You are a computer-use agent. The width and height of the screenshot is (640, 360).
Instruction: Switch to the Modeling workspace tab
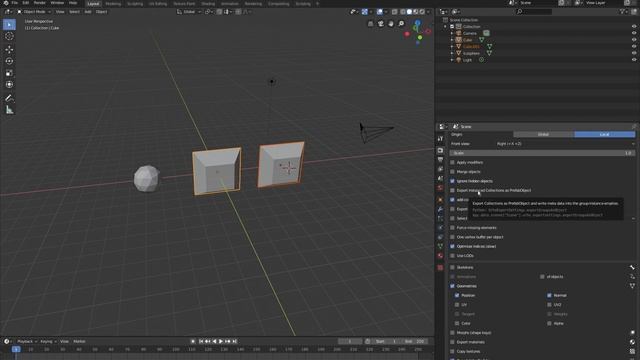113,4
